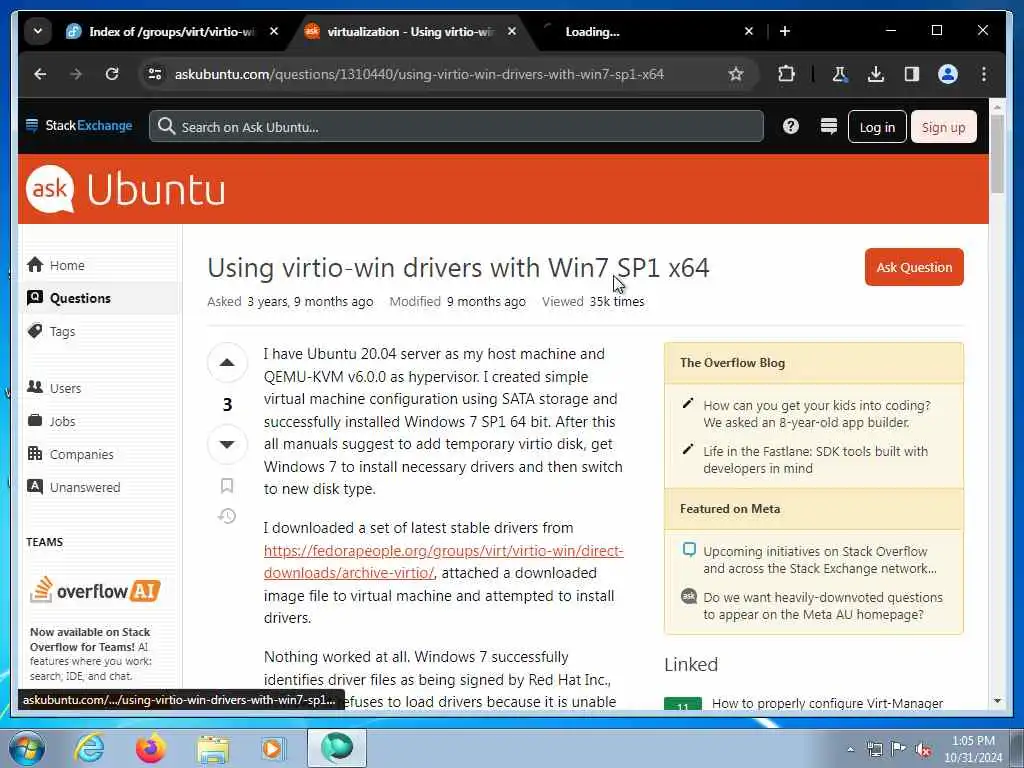Image resolution: width=1024 pixels, height=768 pixels.
Task: Click the Log in button
Action: pyautogui.click(x=877, y=127)
